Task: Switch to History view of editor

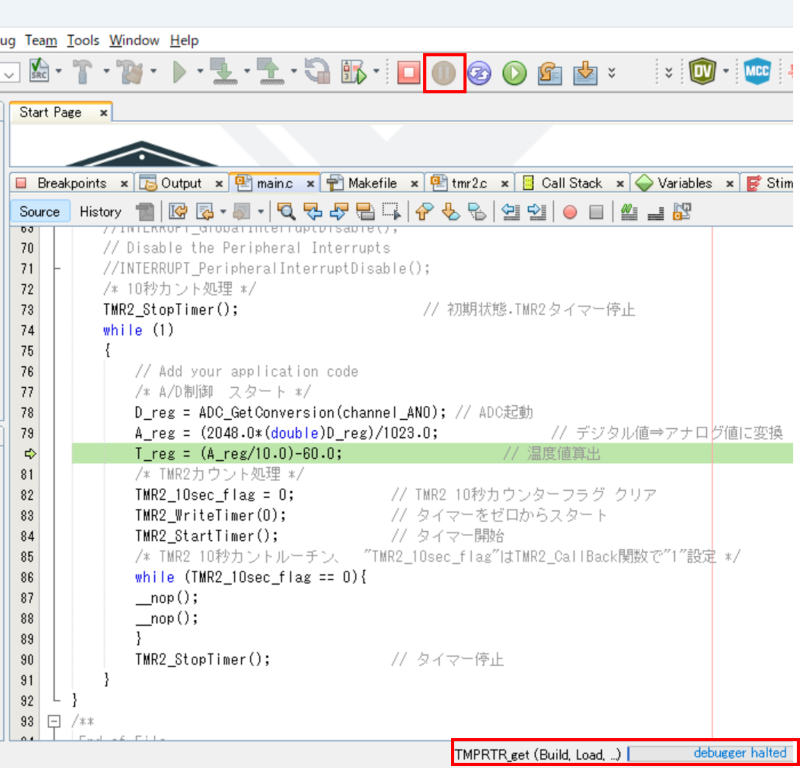Action: point(100,212)
